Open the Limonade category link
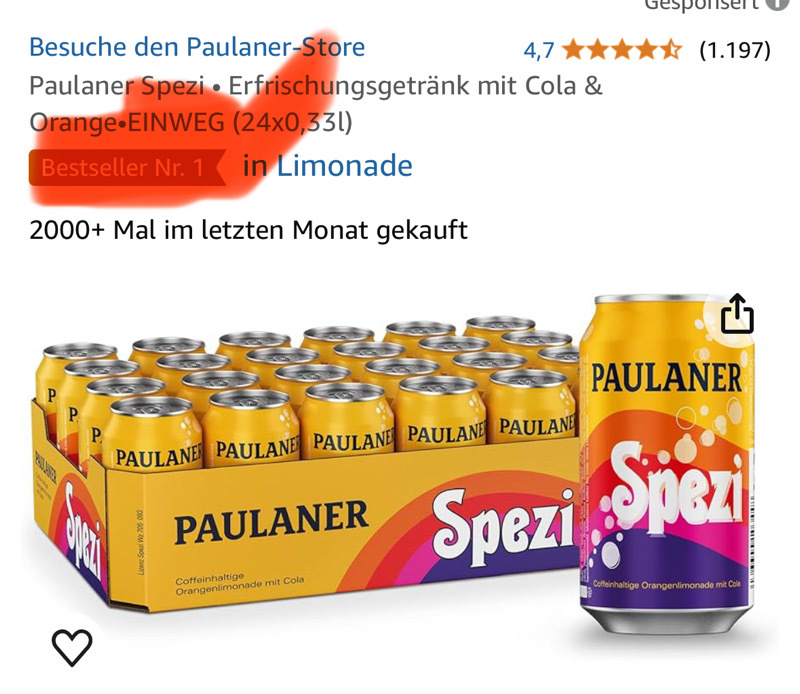This screenshot has width=800, height=694. pos(344,166)
